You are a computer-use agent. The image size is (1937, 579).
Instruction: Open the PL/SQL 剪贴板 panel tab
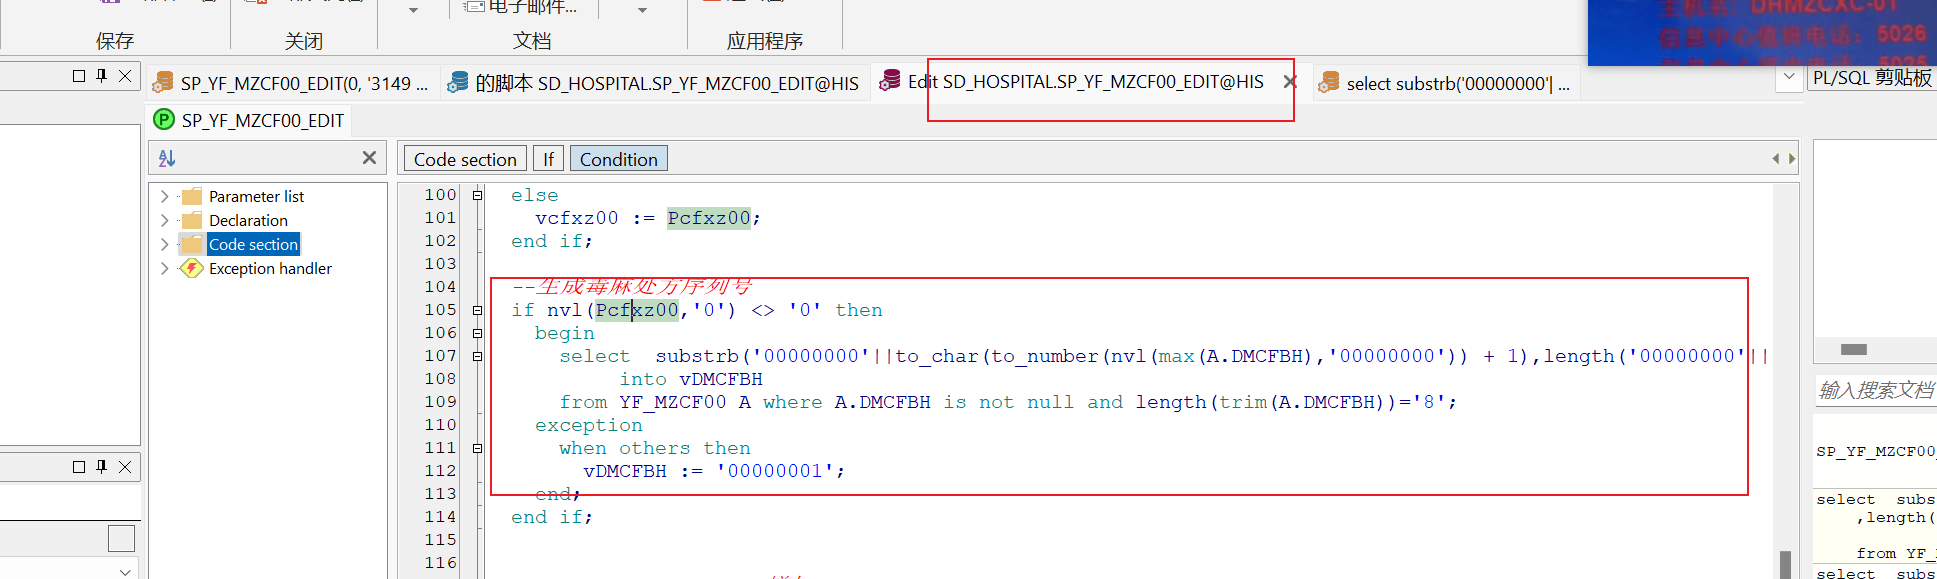coord(1871,78)
